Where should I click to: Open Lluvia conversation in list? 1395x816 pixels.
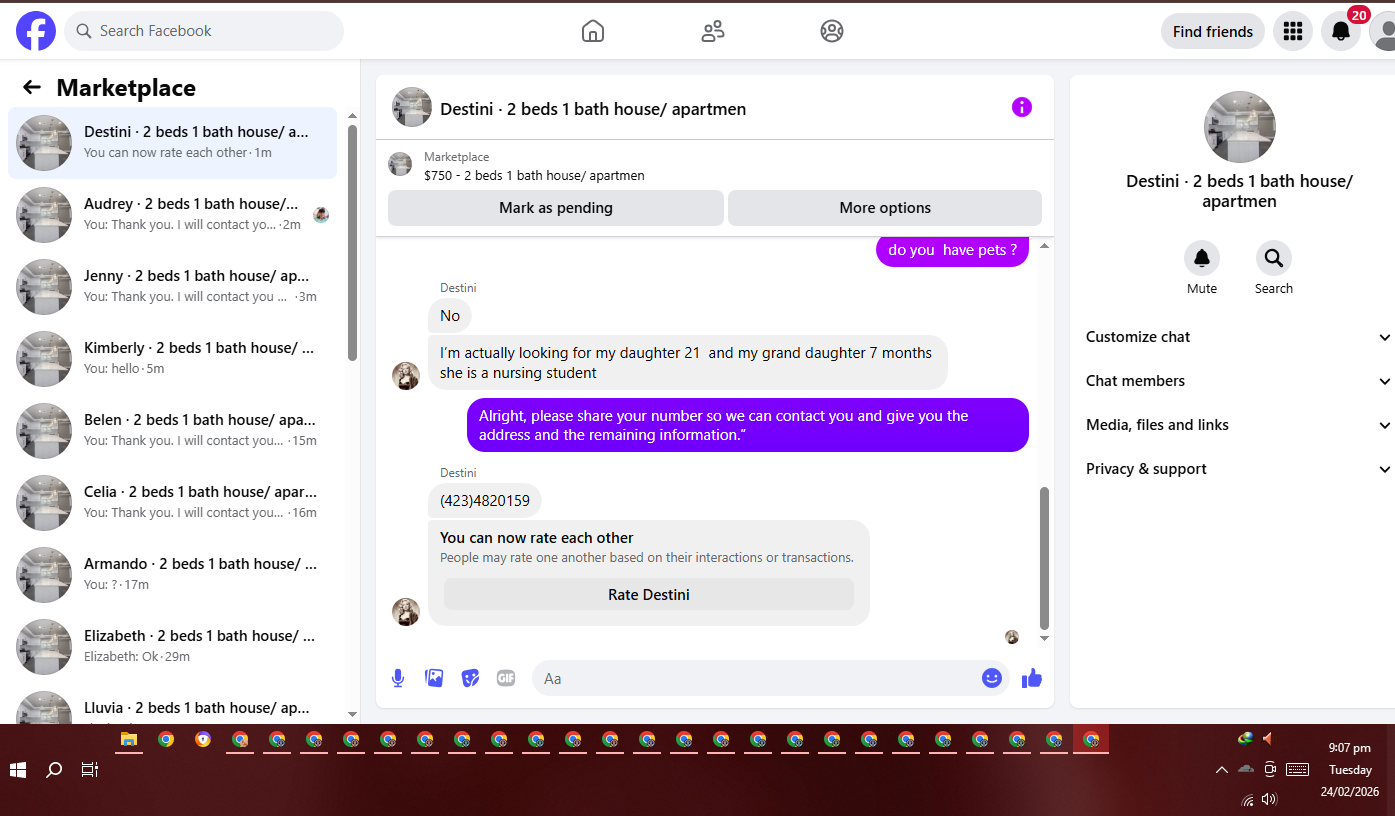172,704
